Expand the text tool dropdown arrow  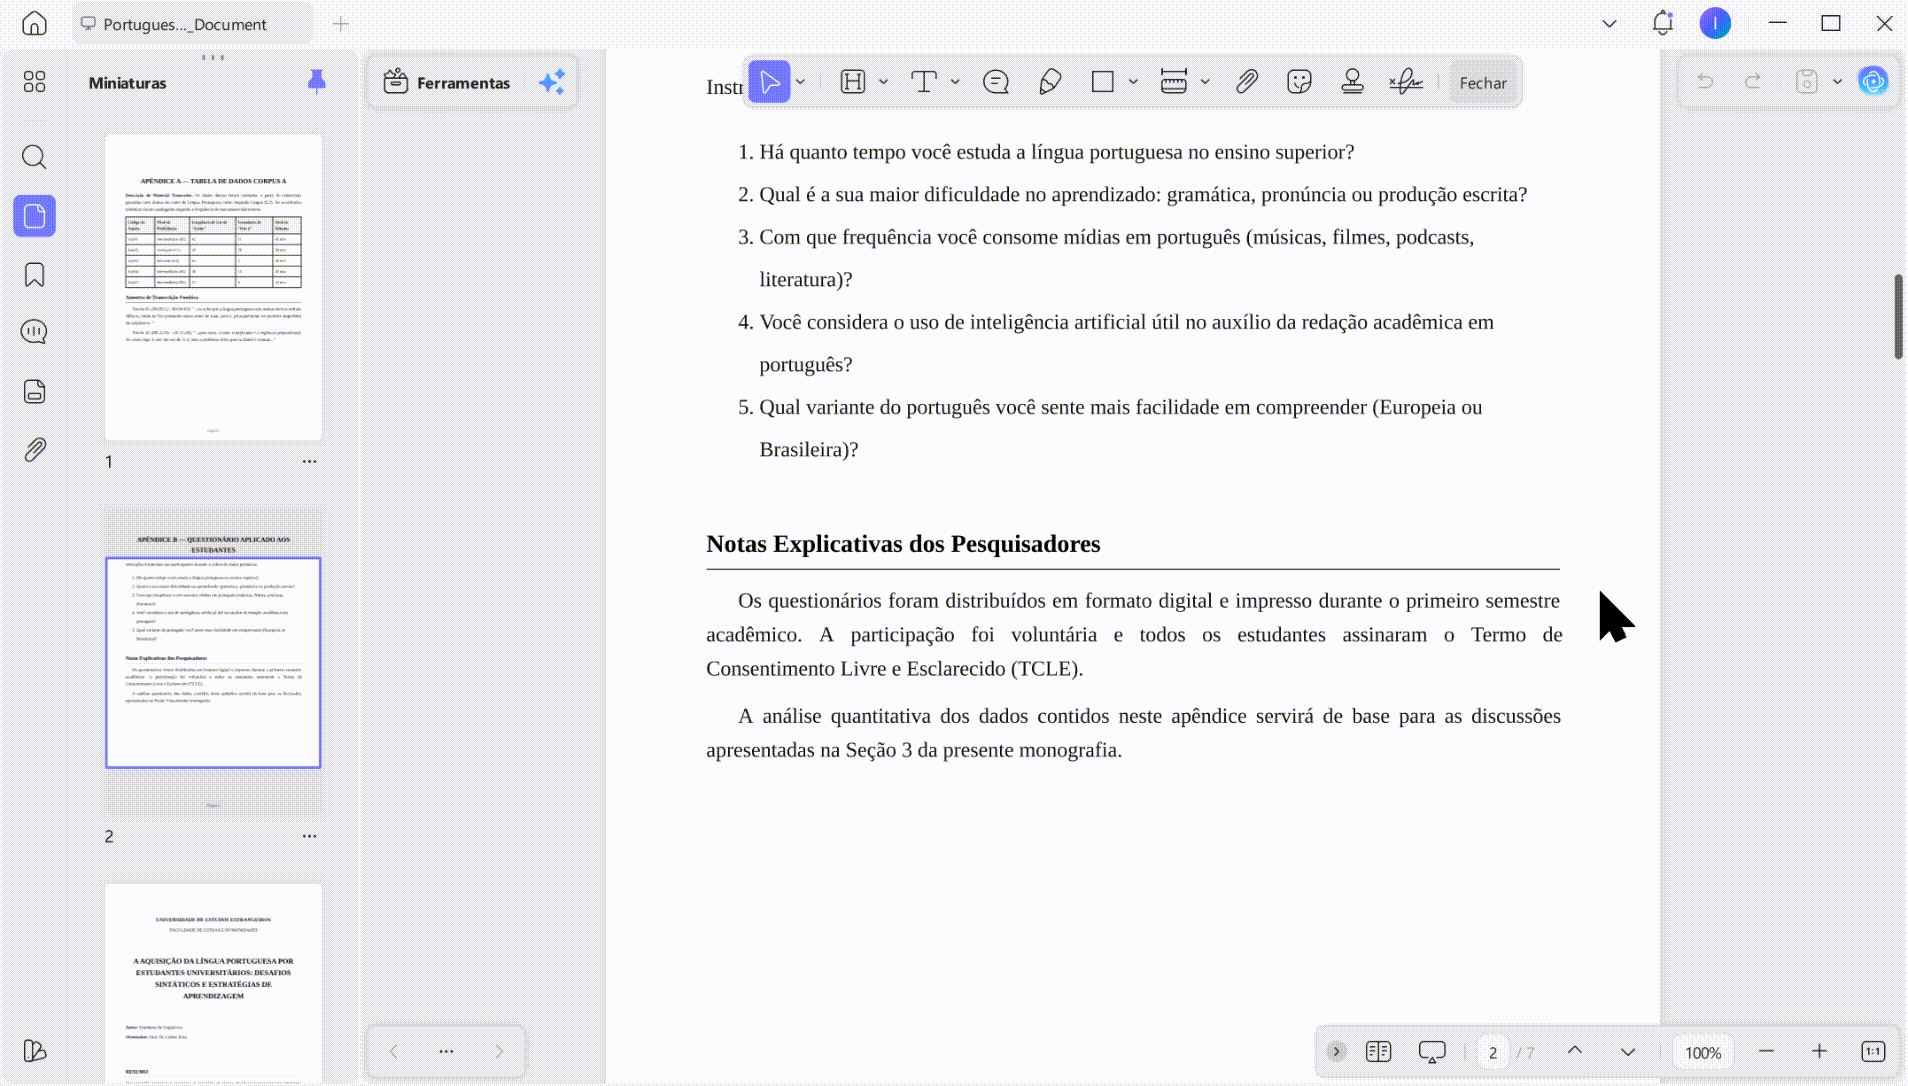click(956, 82)
